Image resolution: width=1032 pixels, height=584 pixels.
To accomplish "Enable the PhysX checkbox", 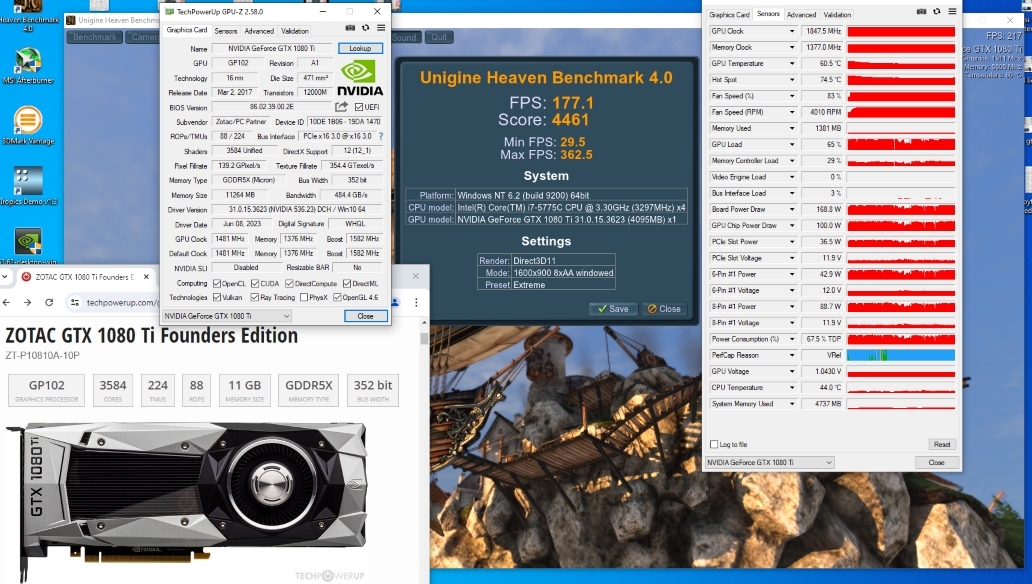I will point(303,298).
